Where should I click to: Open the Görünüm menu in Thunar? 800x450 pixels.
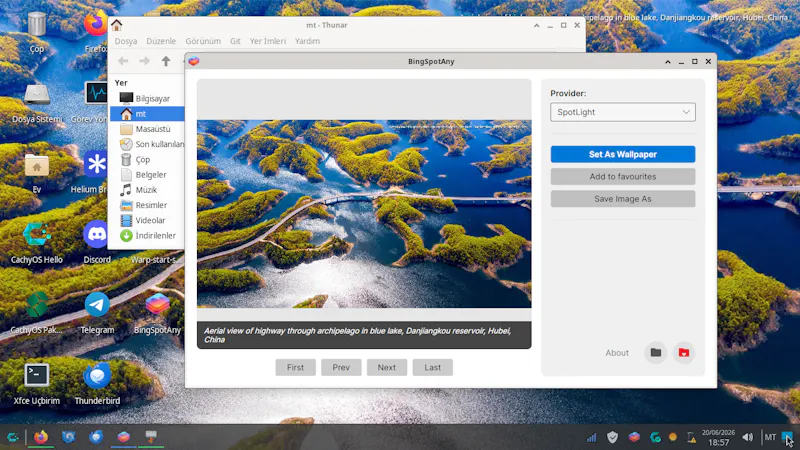(203, 41)
